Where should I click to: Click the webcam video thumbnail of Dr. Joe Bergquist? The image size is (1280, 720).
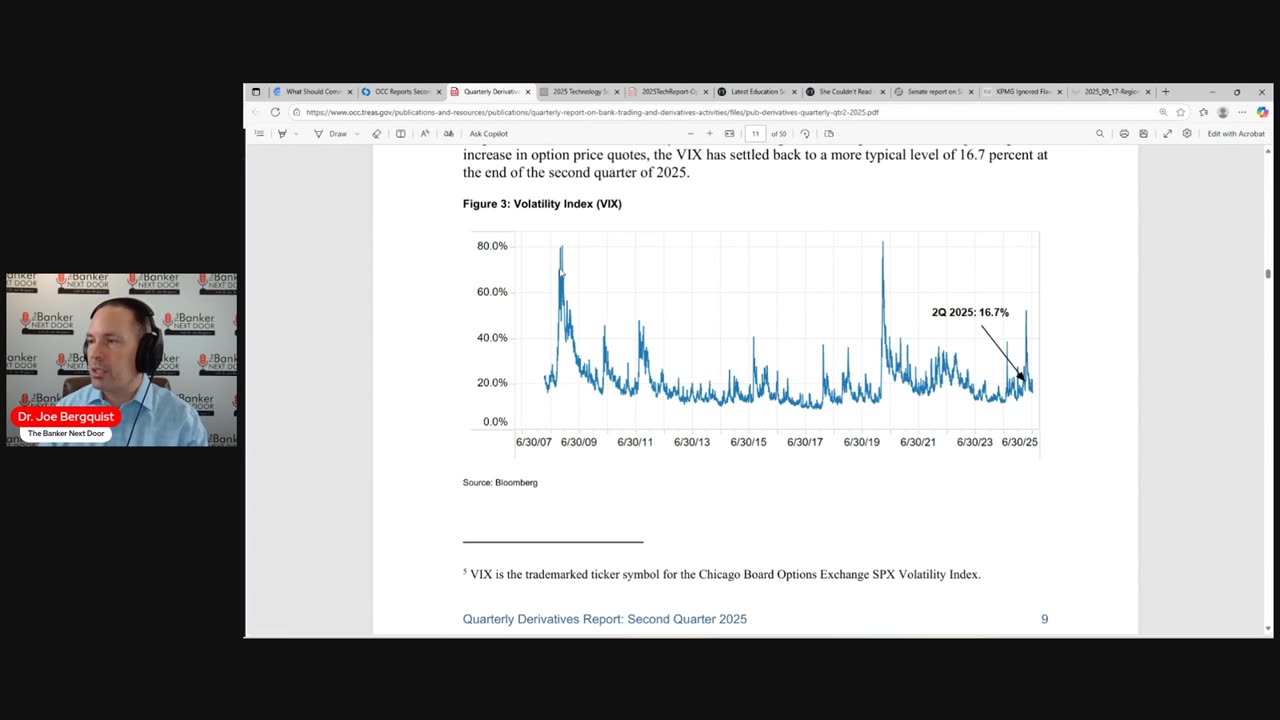(121, 359)
